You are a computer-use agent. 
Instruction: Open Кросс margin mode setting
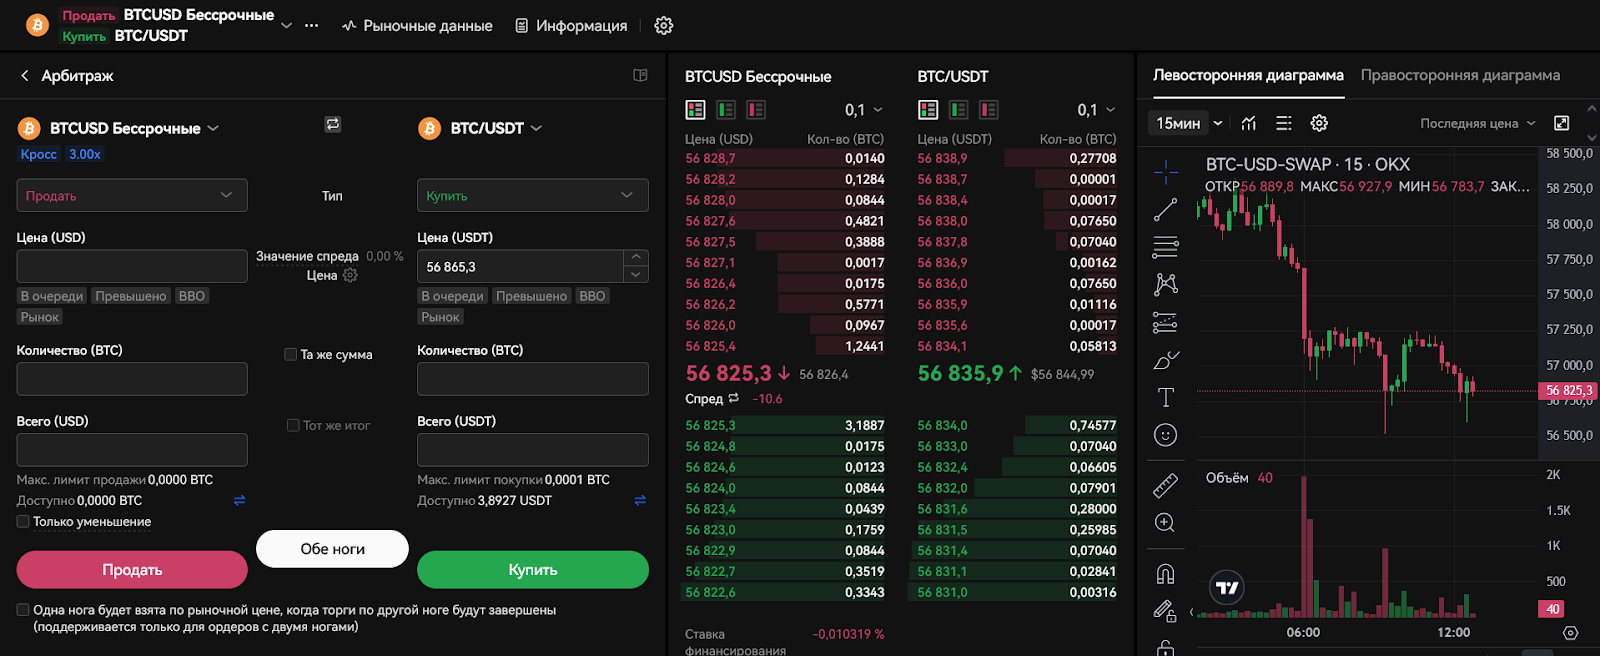pos(39,154)
